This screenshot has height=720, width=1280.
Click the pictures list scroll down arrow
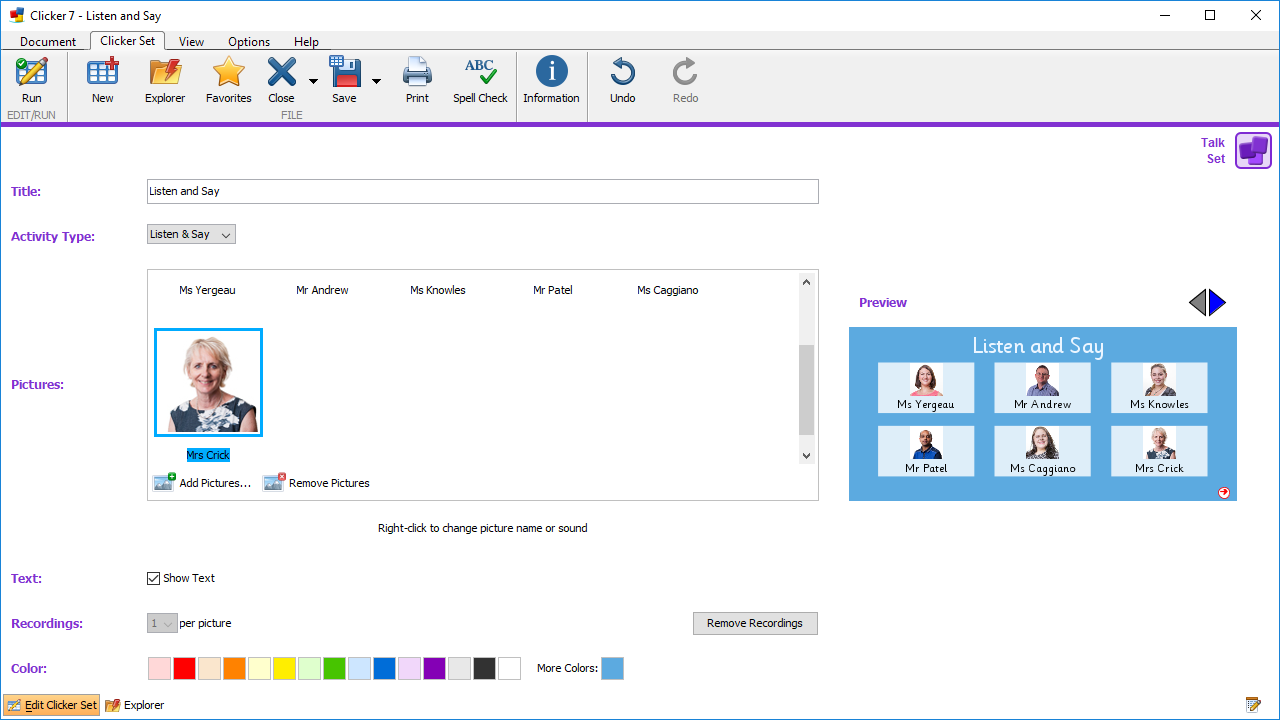pos(807,456)
